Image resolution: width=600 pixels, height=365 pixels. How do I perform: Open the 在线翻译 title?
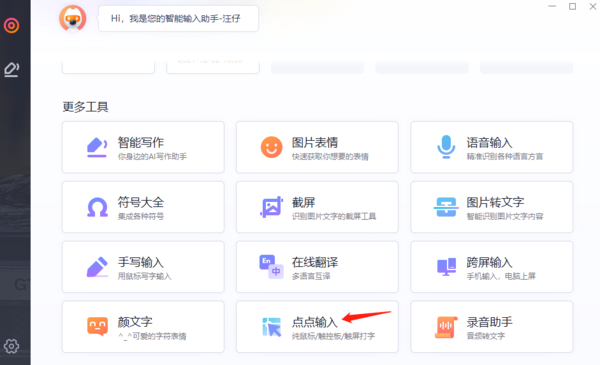point(315,262)
